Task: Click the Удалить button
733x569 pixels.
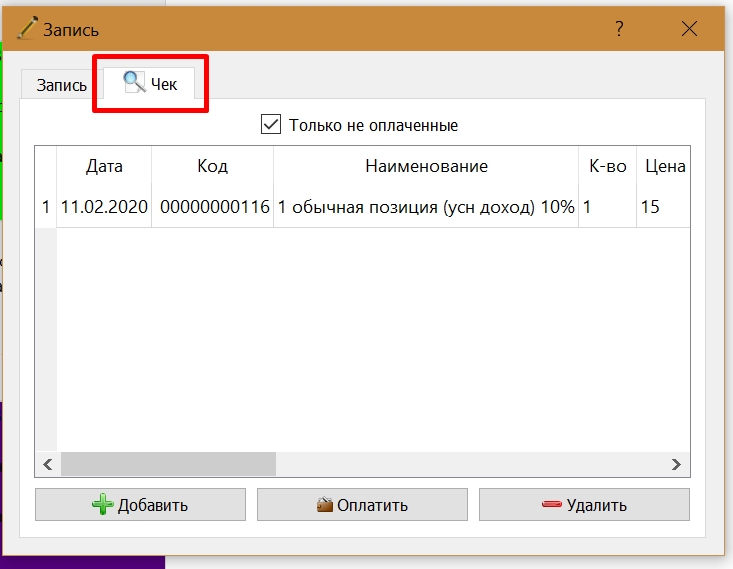Action: click(584, 504)
